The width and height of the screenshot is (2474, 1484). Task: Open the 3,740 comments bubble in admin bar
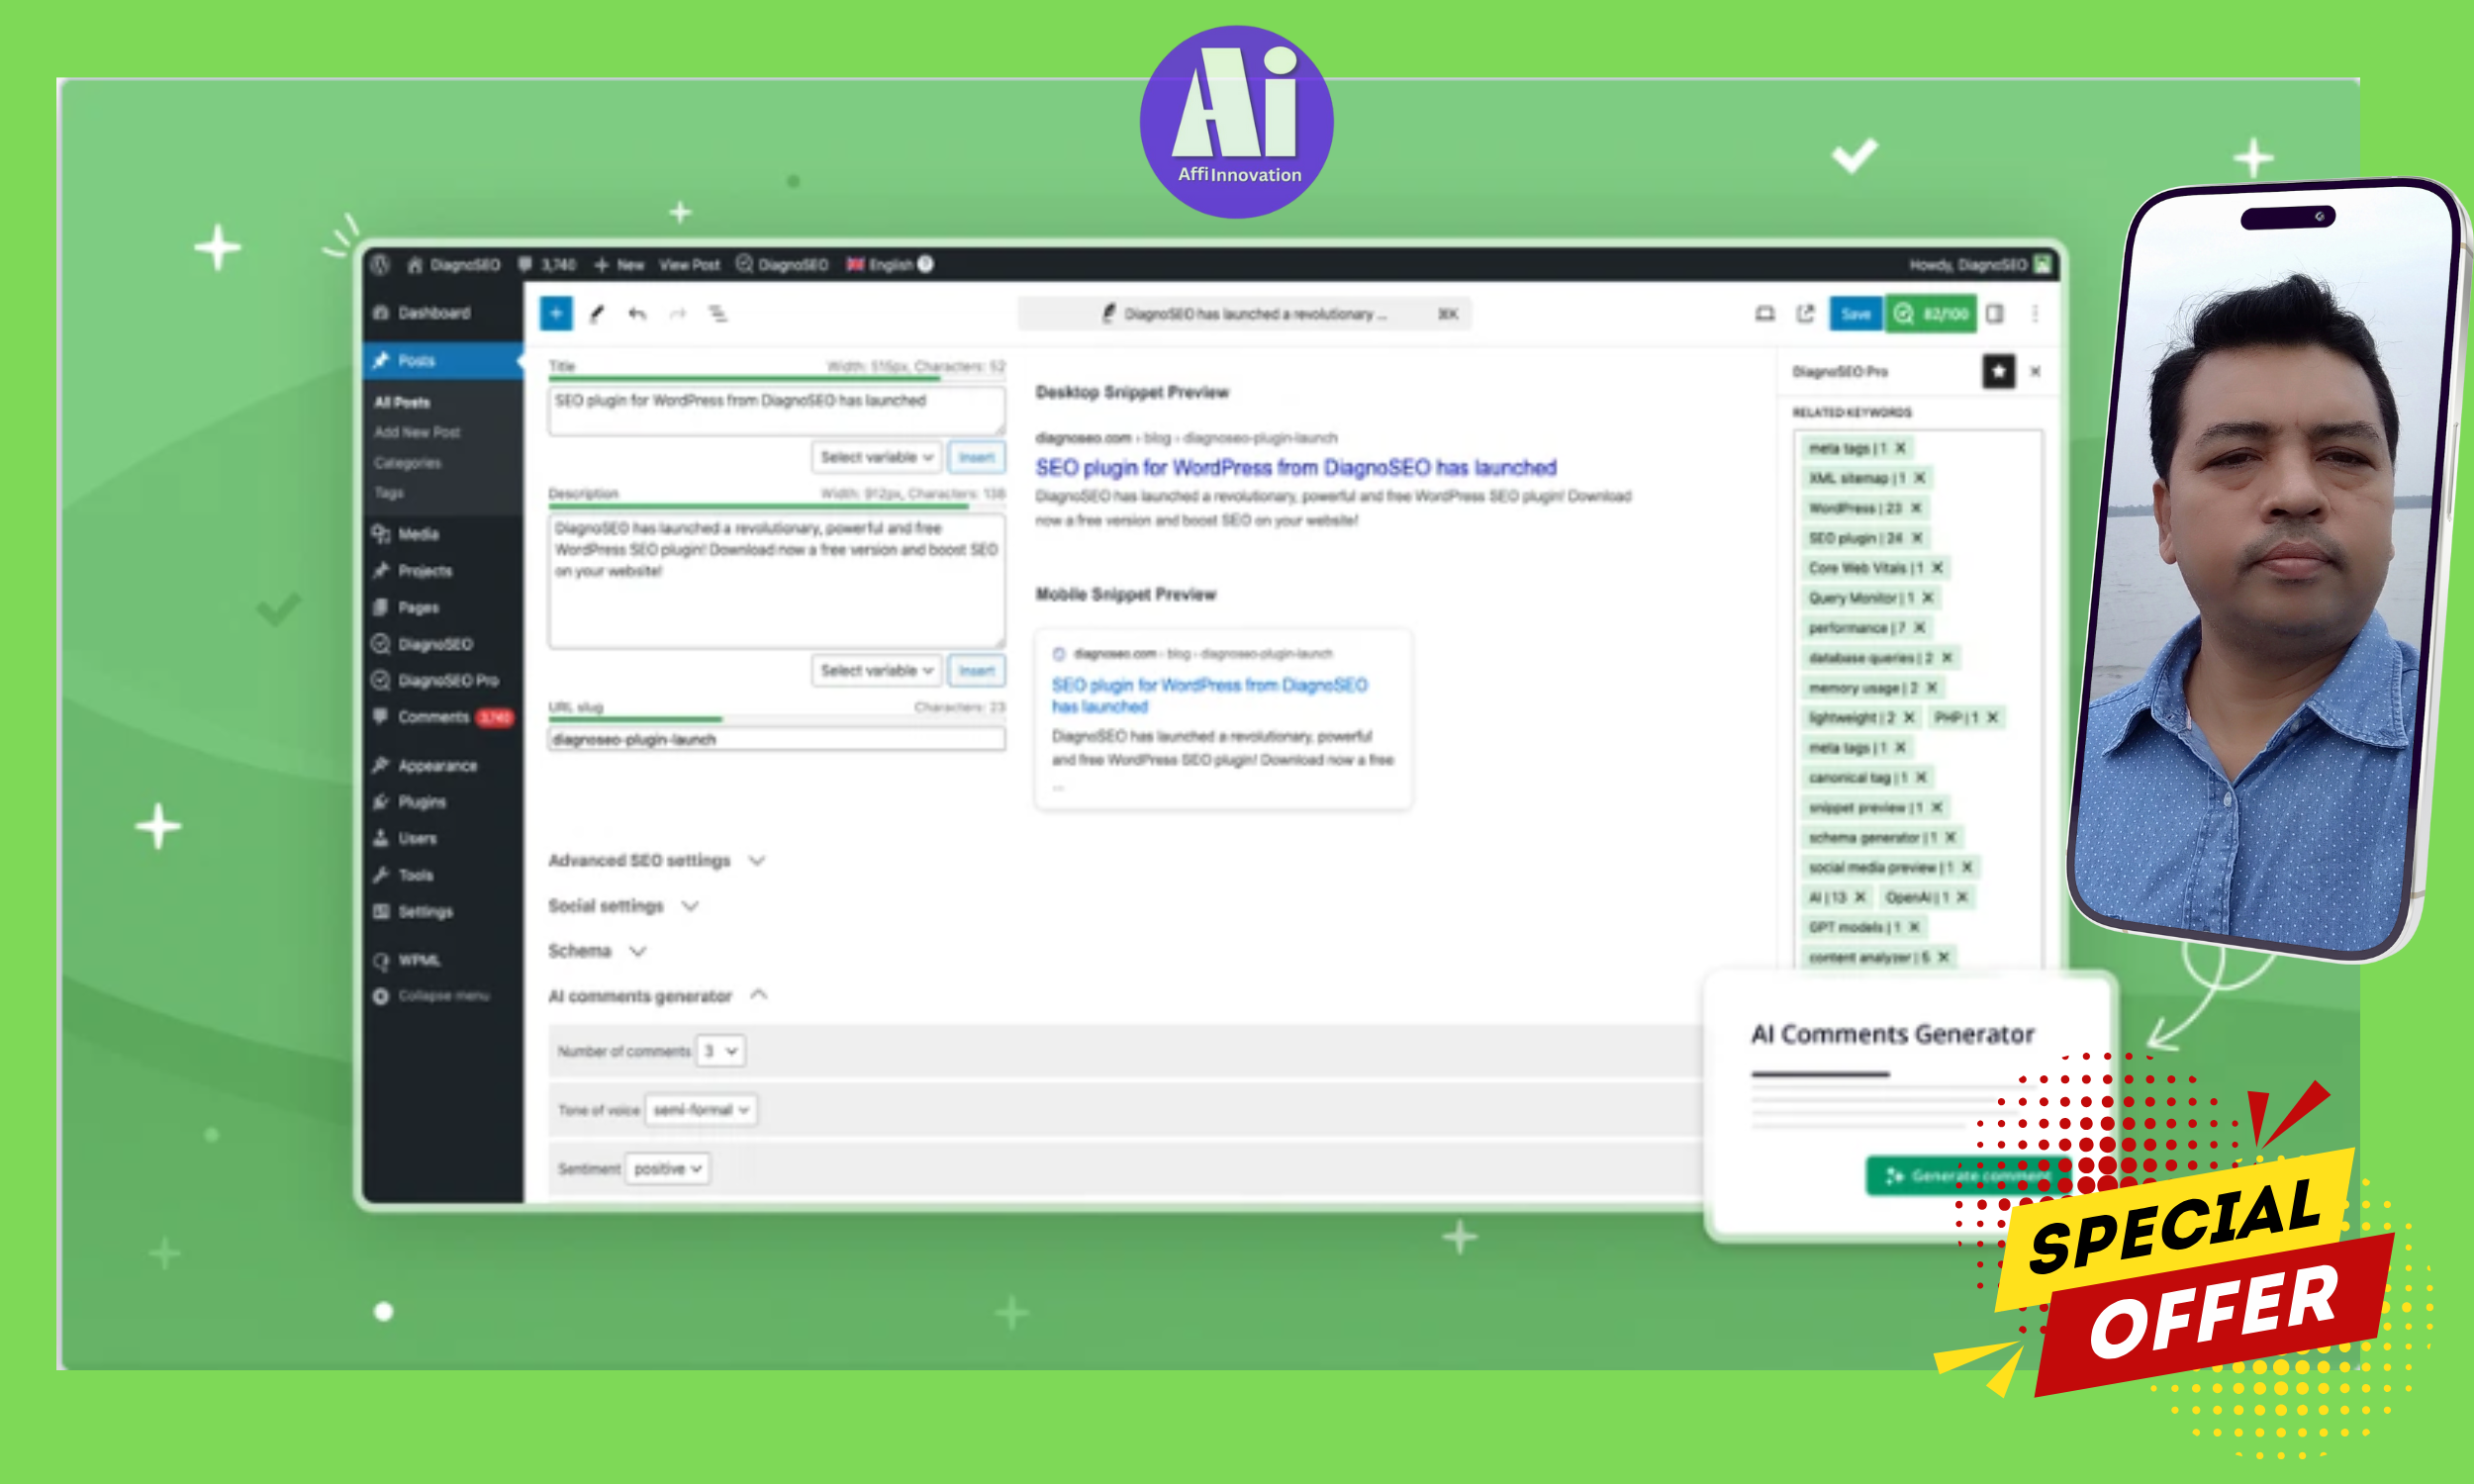(547, 264)
